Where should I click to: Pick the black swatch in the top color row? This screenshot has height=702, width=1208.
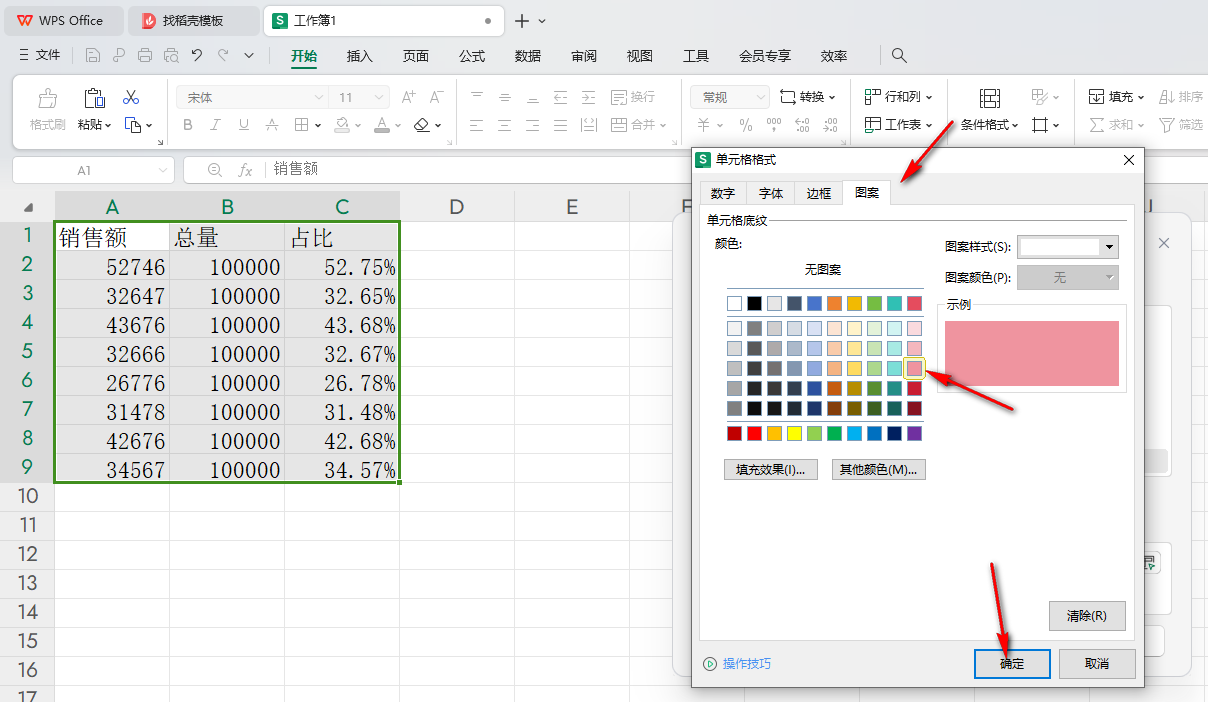(755, 303)
